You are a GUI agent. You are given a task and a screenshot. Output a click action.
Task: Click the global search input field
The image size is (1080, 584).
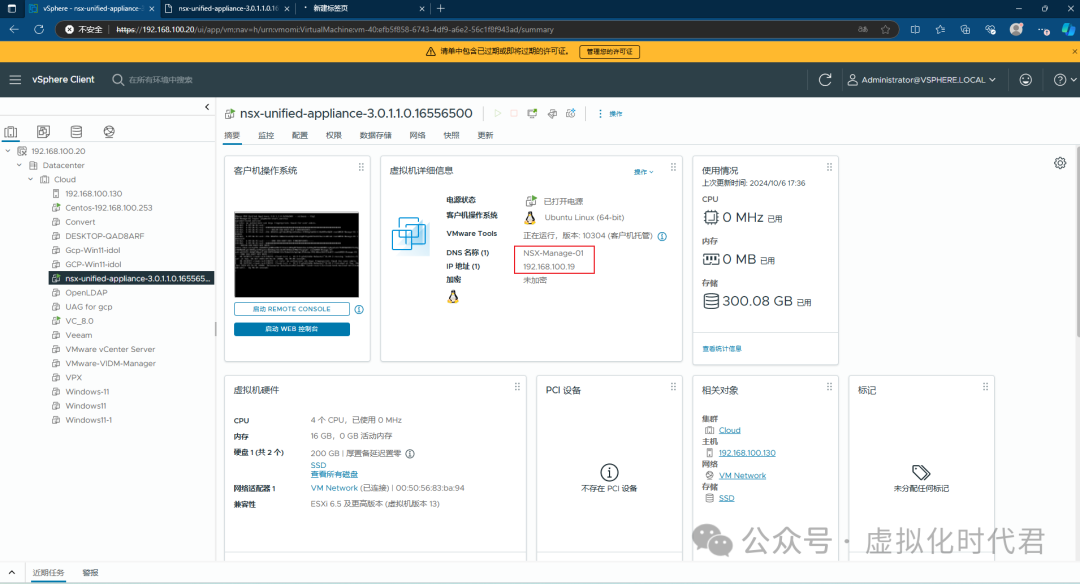tap(160, 80)
